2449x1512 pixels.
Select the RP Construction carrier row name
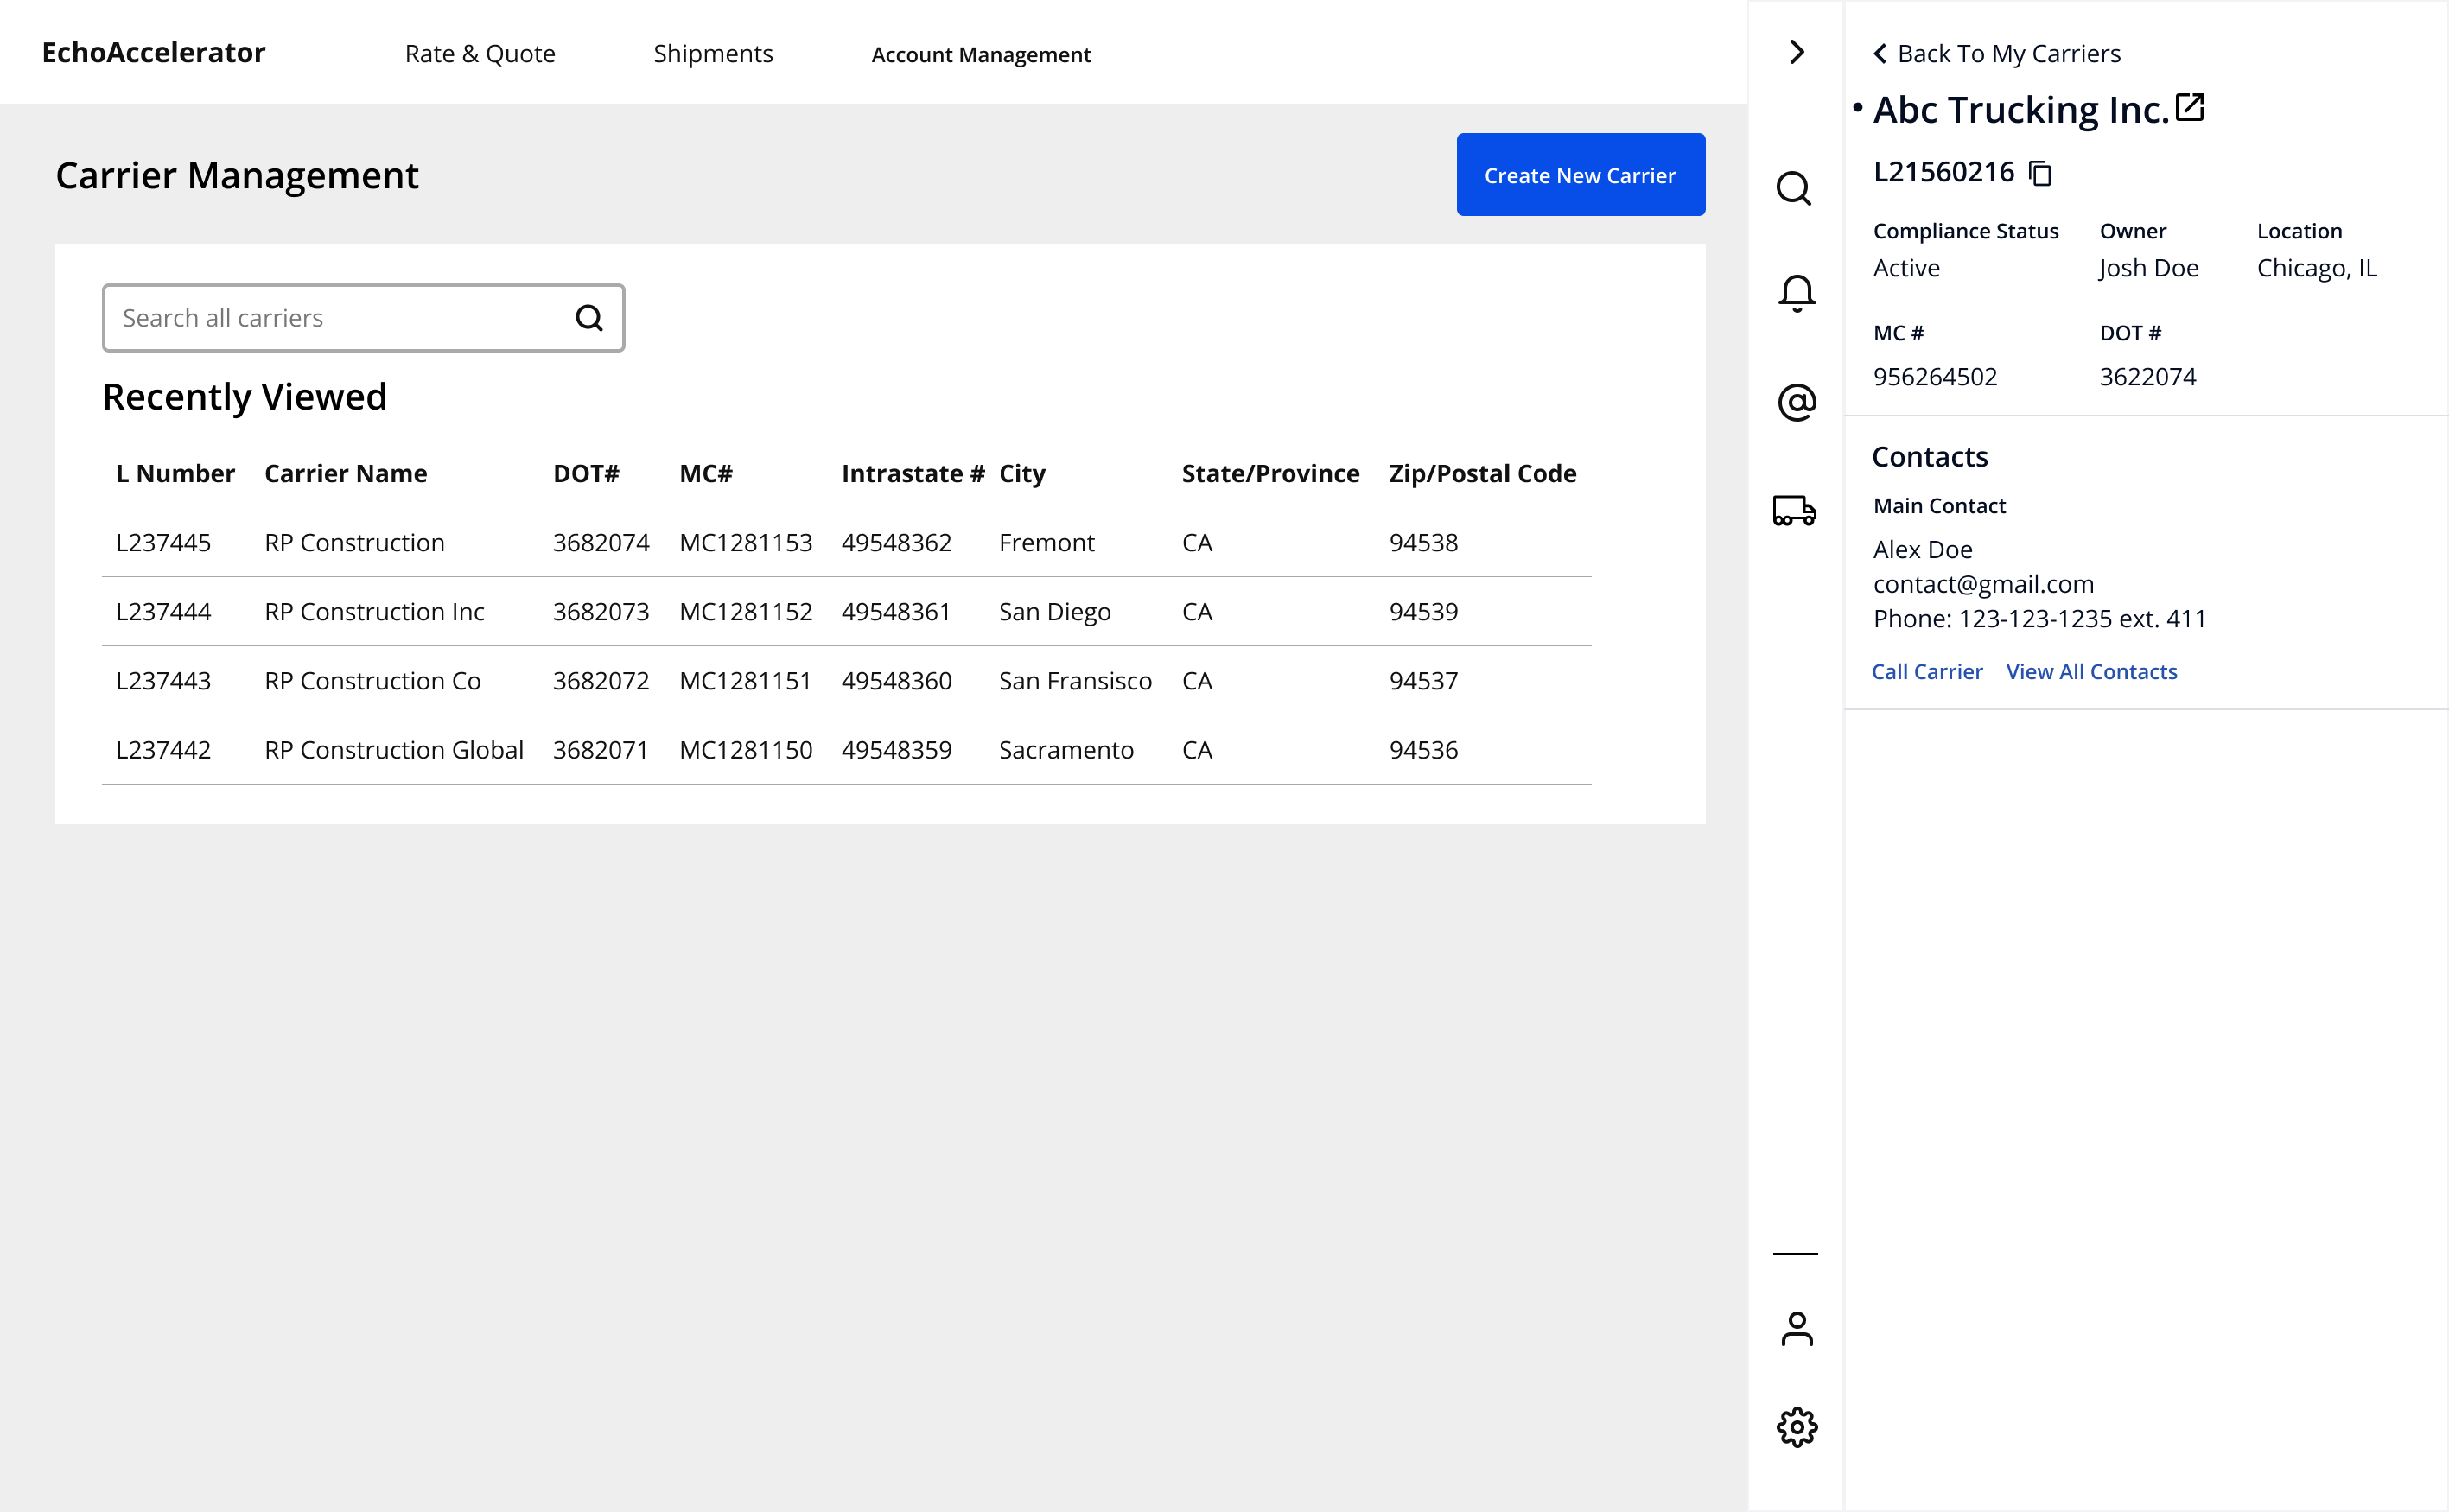click(x=354, y=542)
